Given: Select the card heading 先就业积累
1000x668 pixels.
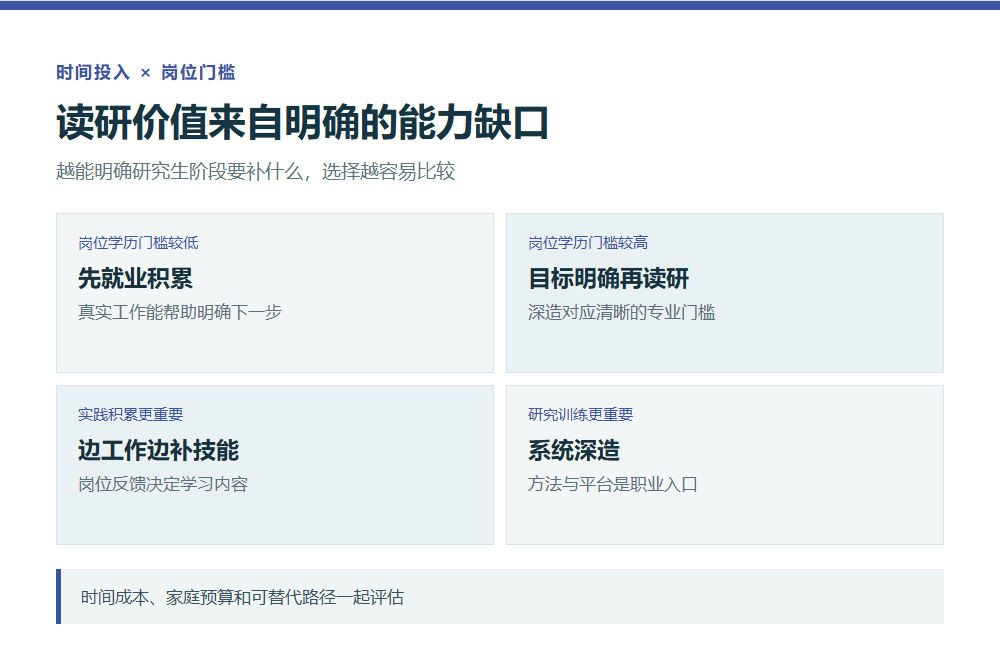Looking at the screenshot, I should pyautogui.click(x=135, y=278).
